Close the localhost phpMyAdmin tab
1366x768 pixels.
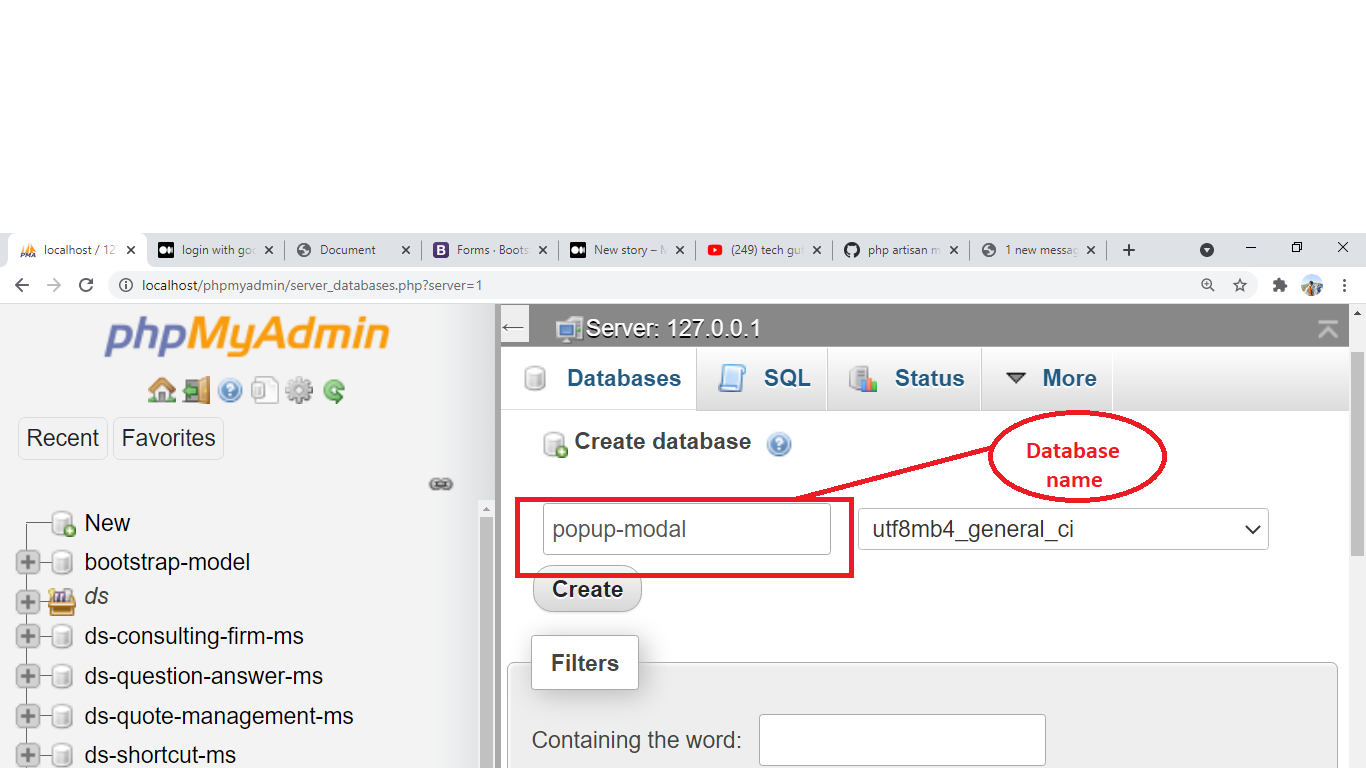(130, 250)
